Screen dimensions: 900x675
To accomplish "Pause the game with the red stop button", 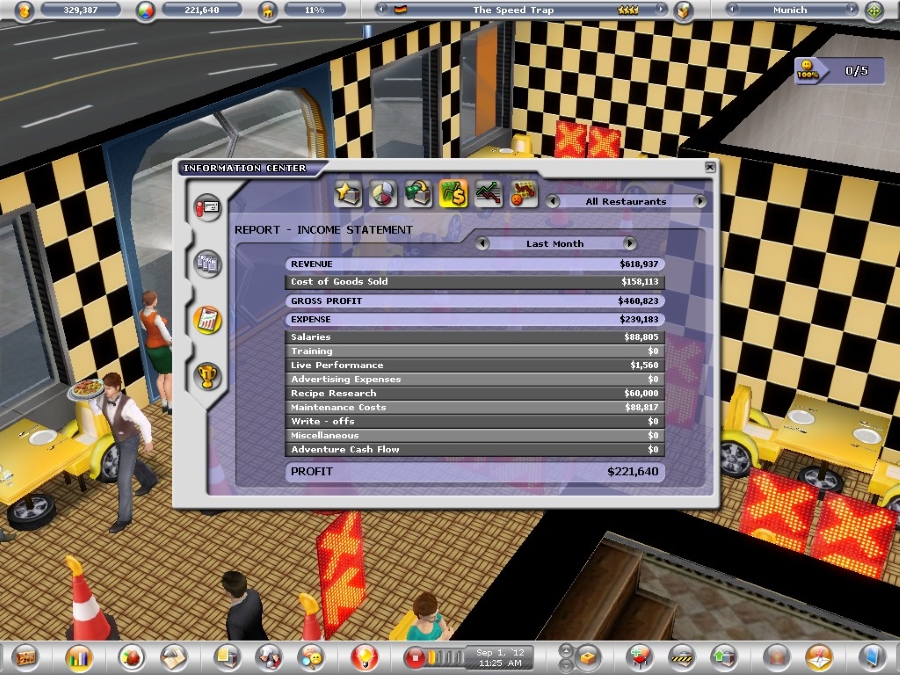I will pyautogui.click(x=414, y=658).
